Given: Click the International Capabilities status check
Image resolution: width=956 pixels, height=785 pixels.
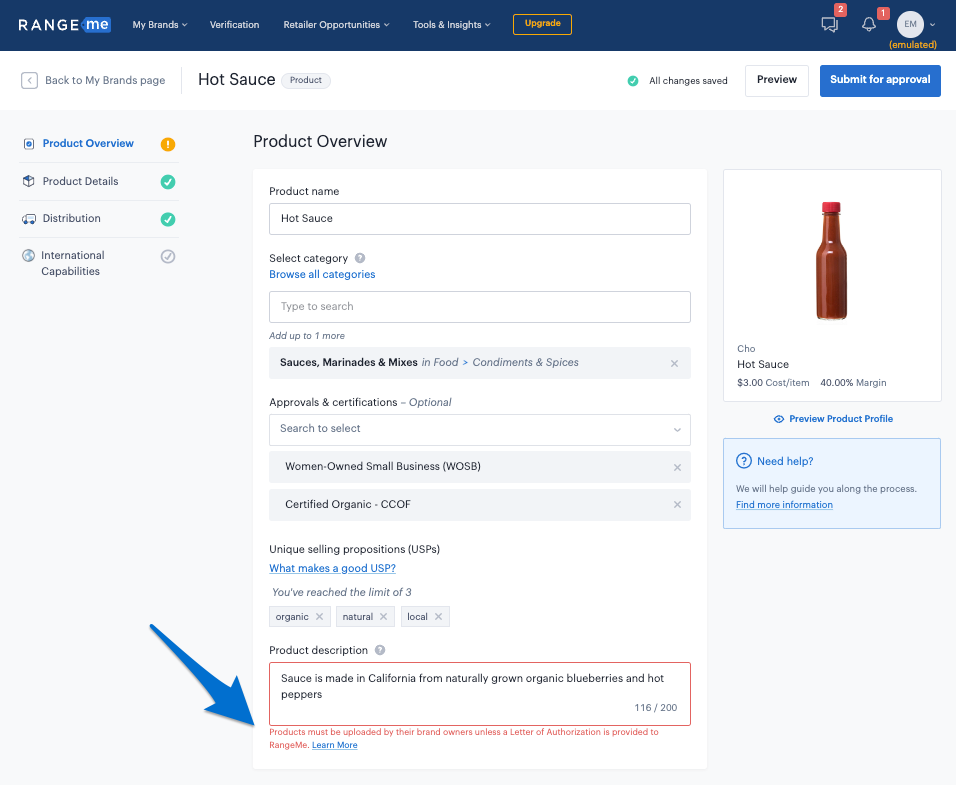Looking at the screenshot, I should click(x=168, y=257).
